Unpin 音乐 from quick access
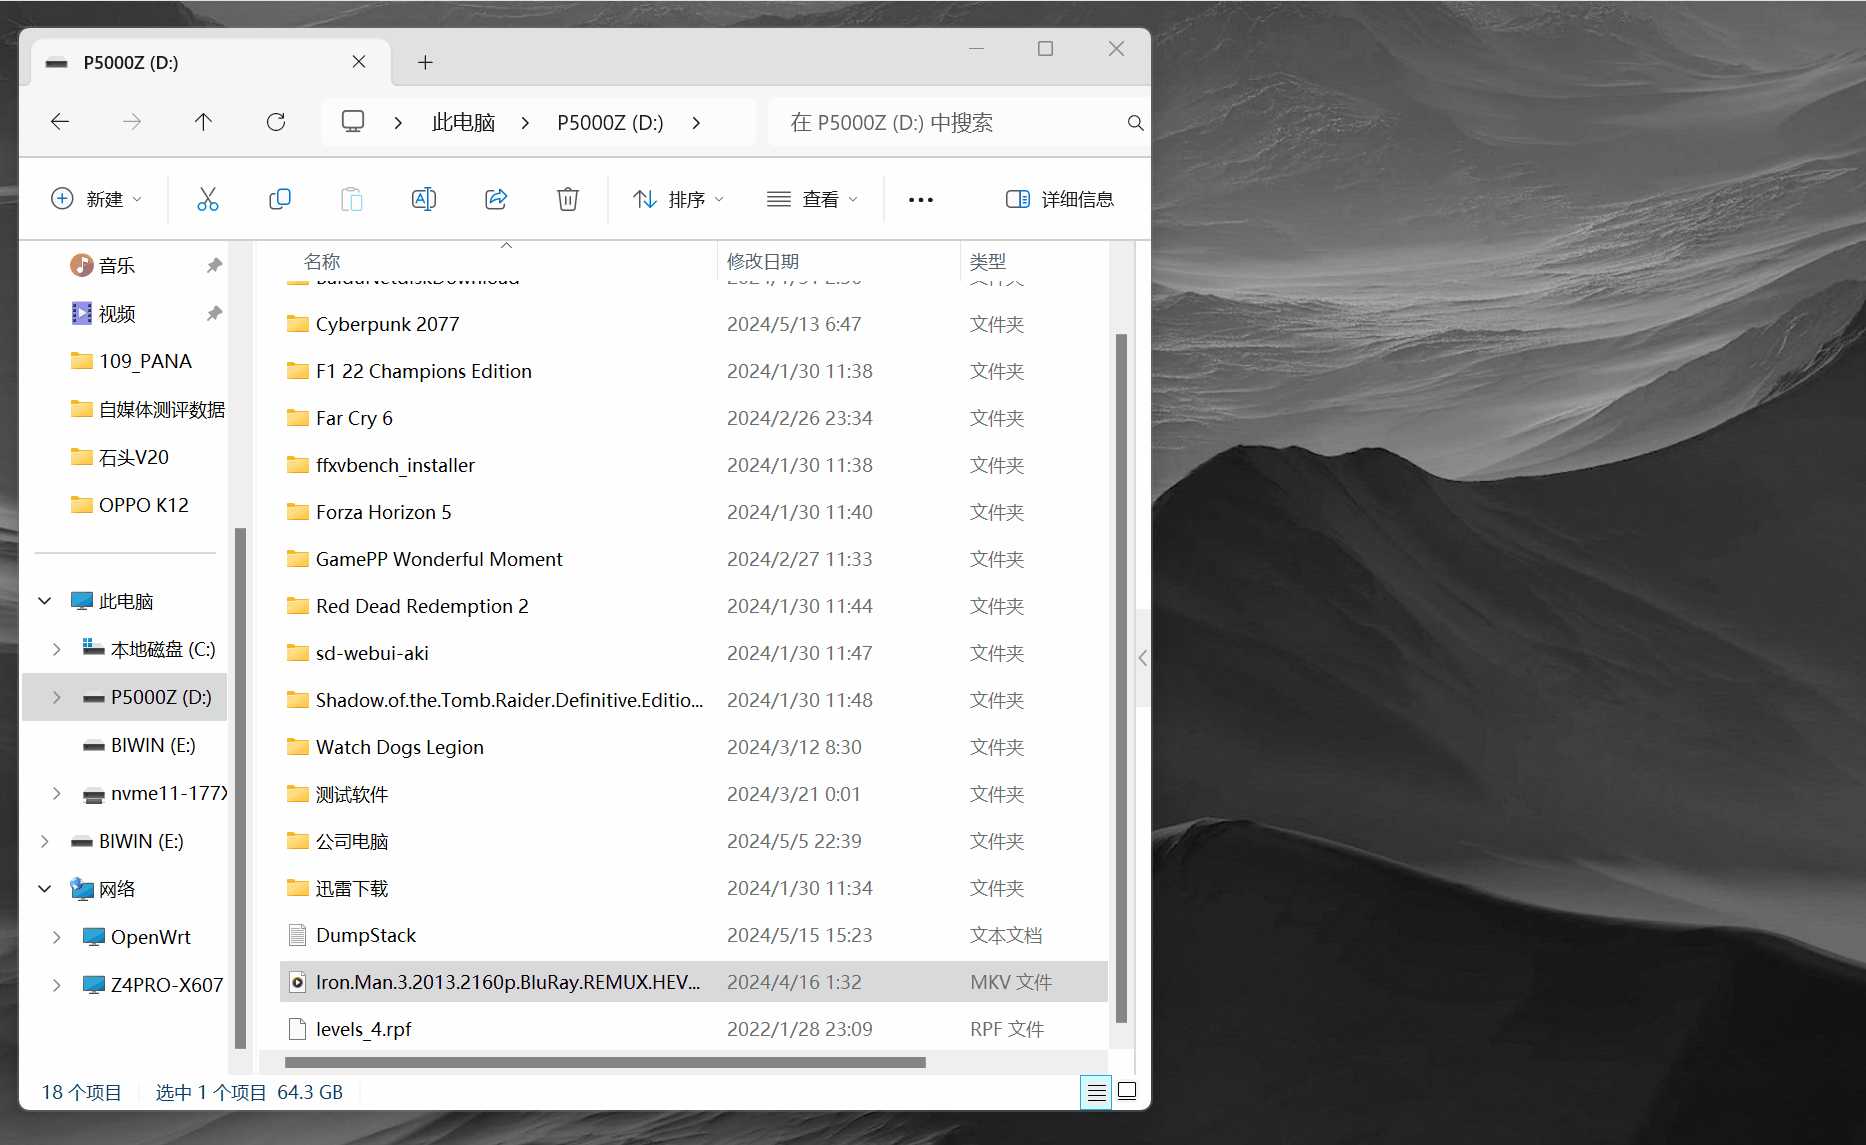This screenshot has width=1866, height=1145. click(213, 265)
